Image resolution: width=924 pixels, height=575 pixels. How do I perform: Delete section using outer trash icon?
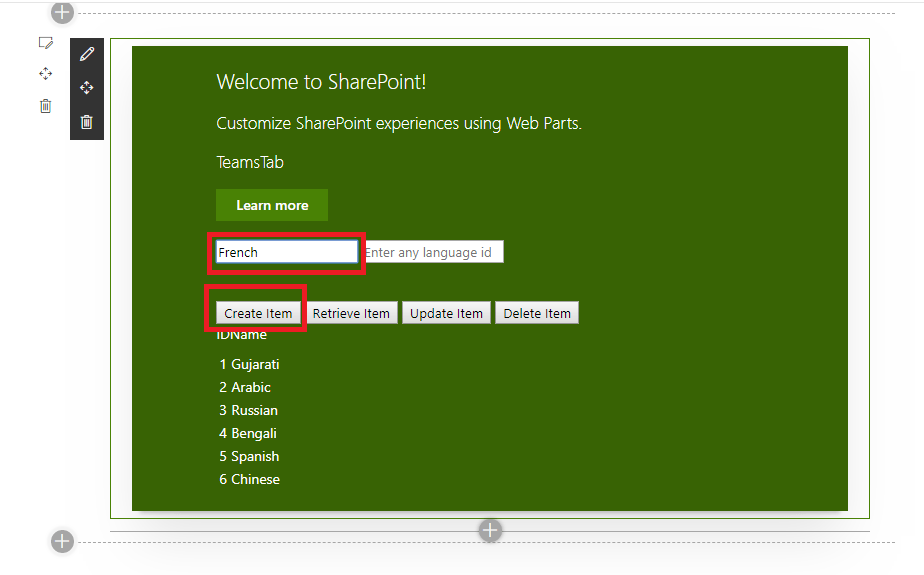point(45,106)
